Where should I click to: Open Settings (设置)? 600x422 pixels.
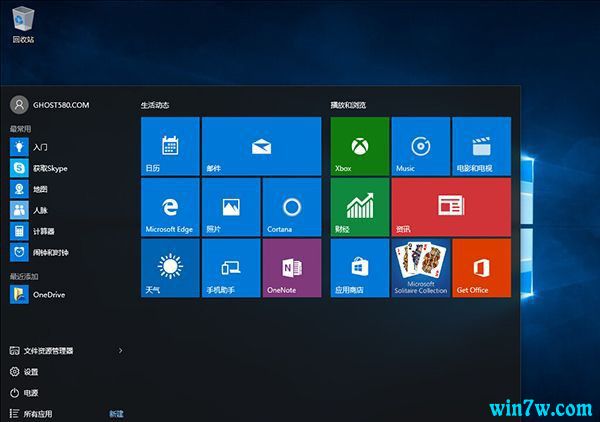[24, 371]
